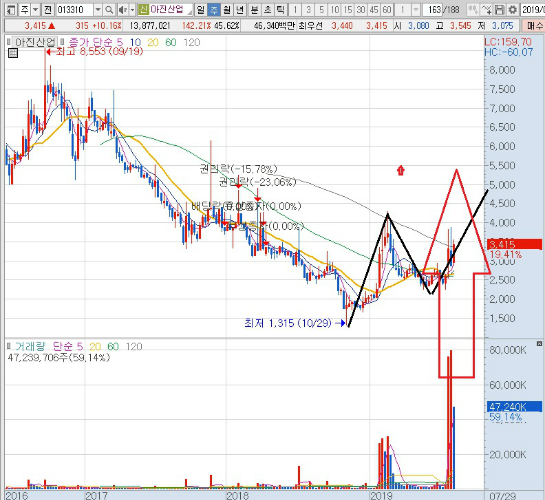Click the add candlestick indicator icon
Image resolution: width=545 pixels, height=500 pixels.
coord(472,10)
